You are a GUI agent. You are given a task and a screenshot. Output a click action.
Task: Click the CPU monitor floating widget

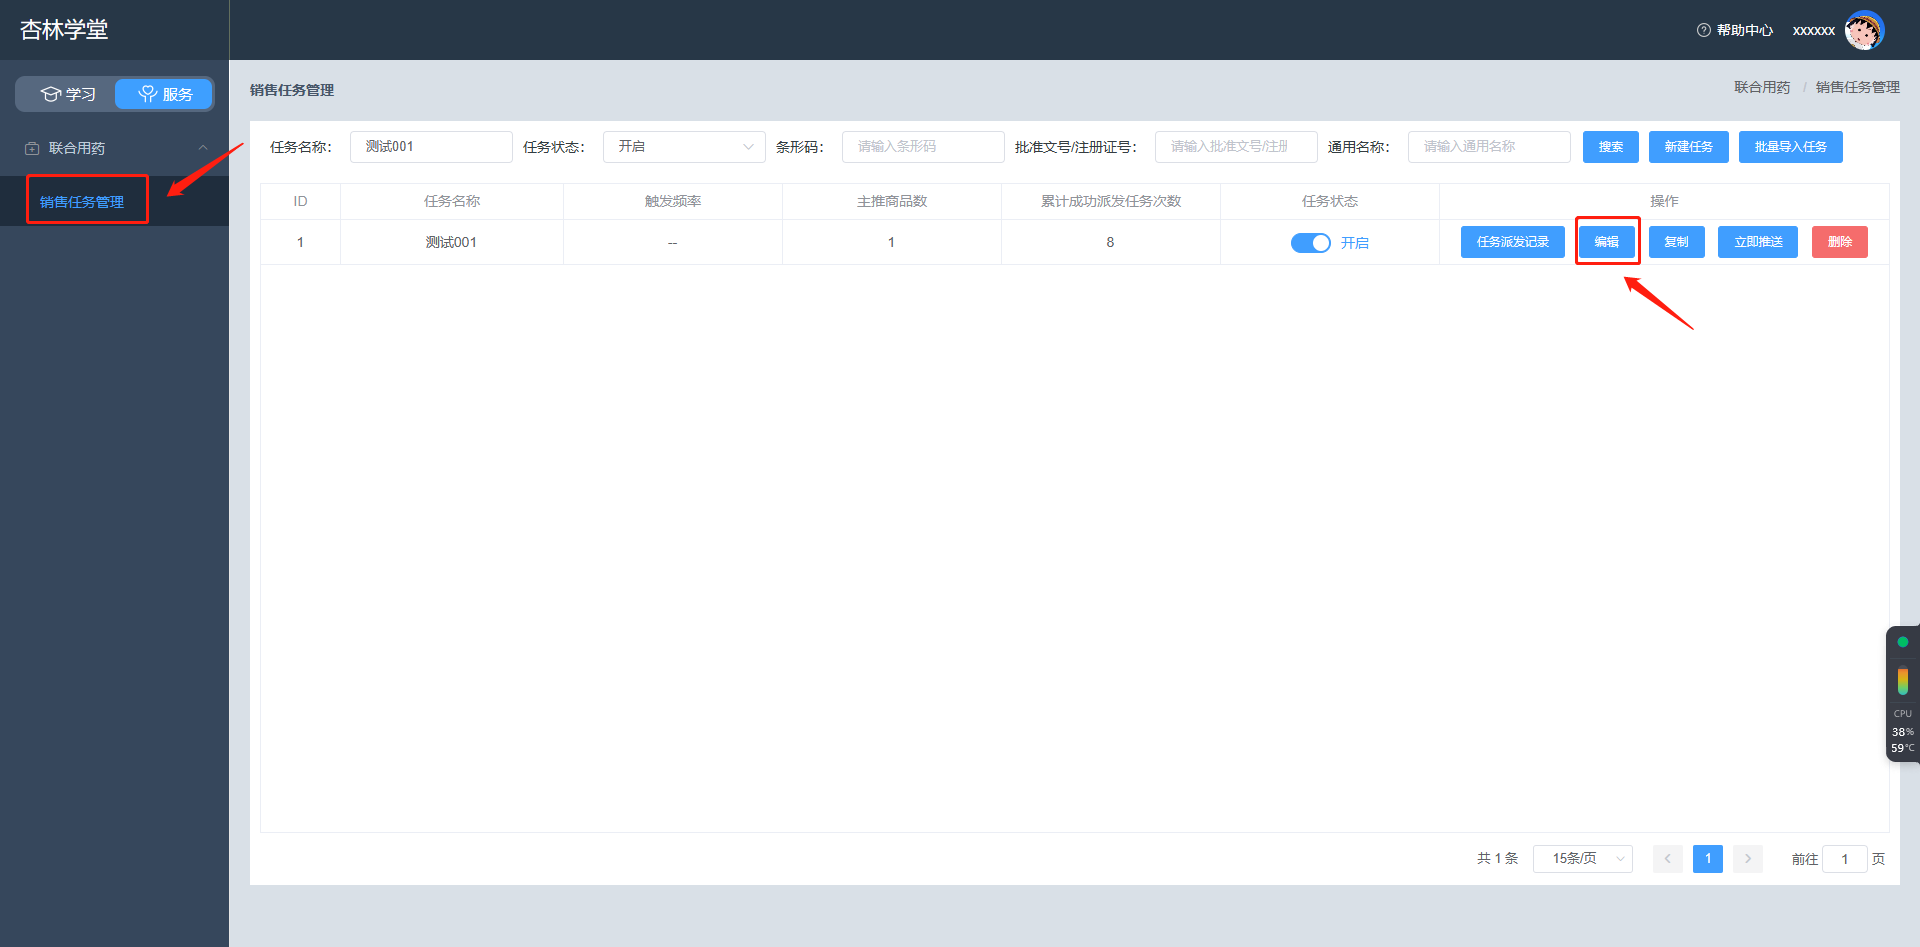[x=1902, y=694]
